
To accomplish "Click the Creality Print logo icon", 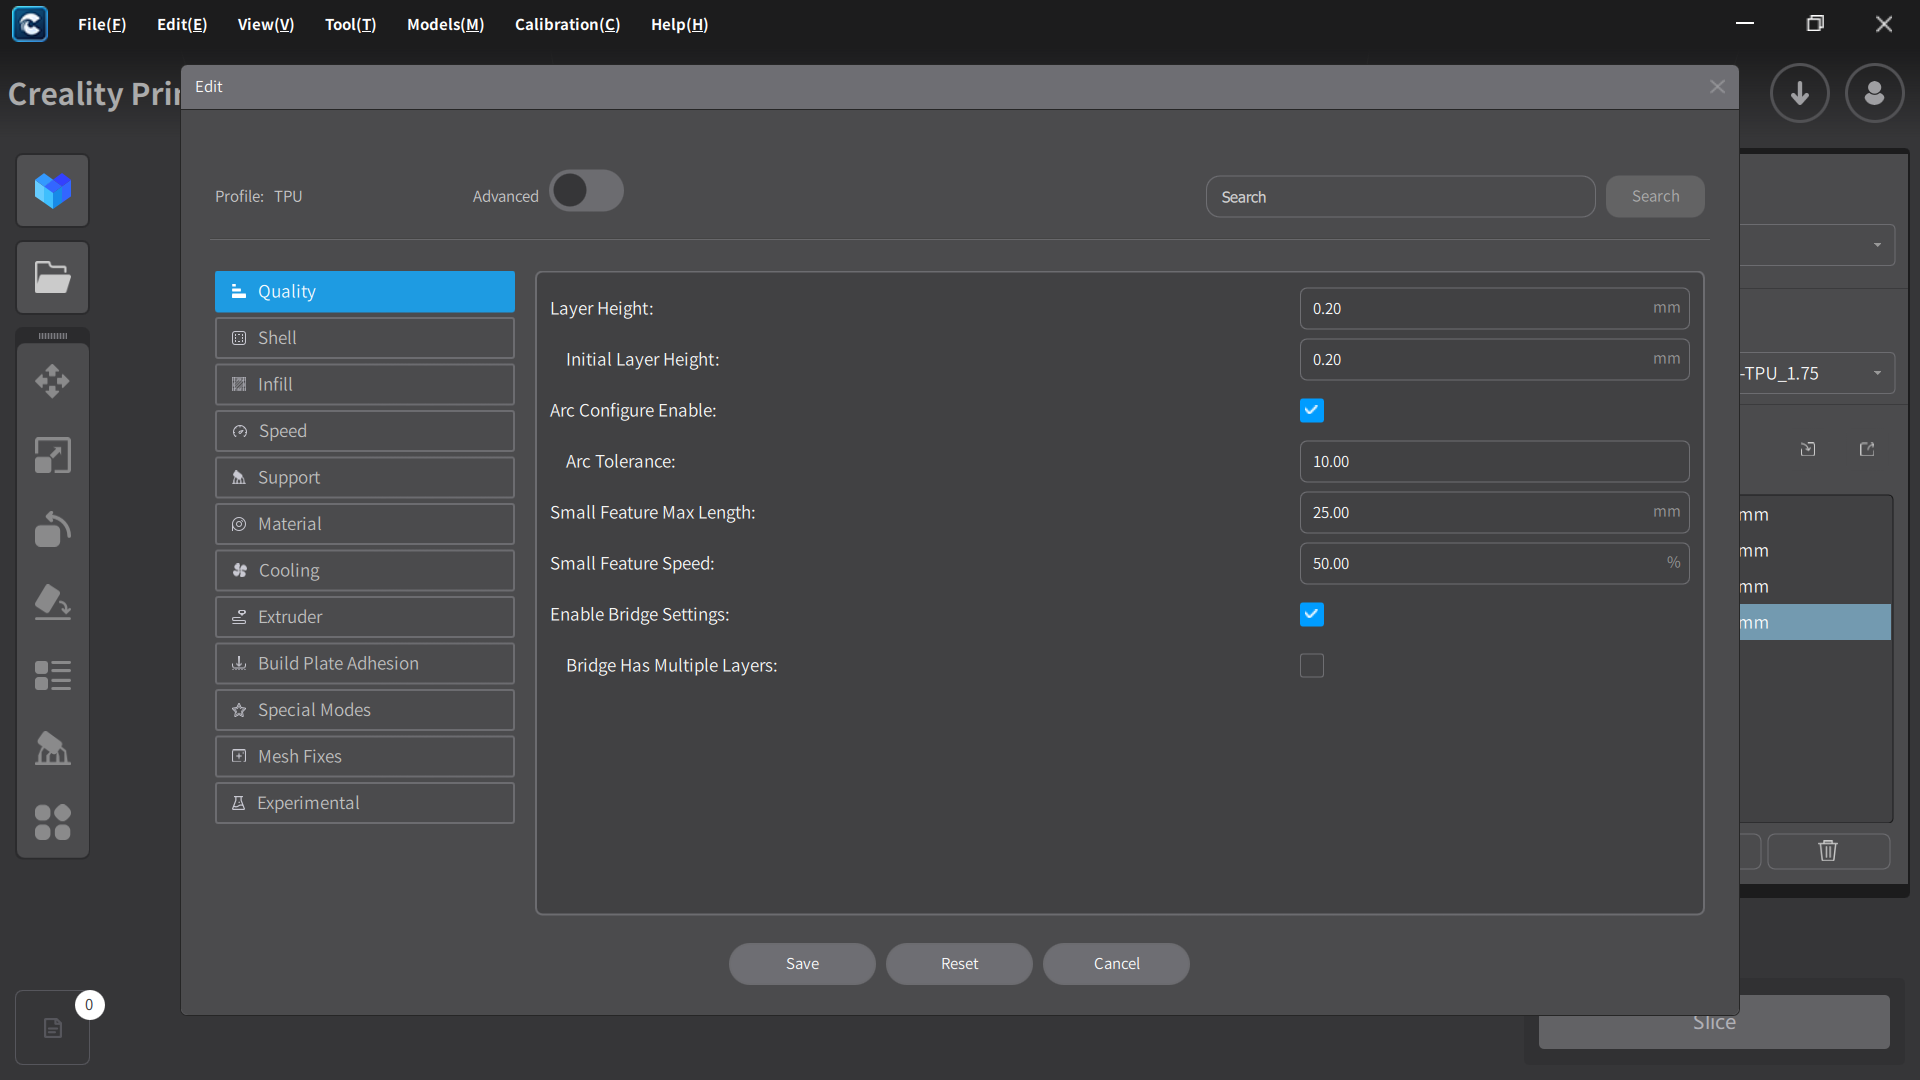I will point(29,24).
